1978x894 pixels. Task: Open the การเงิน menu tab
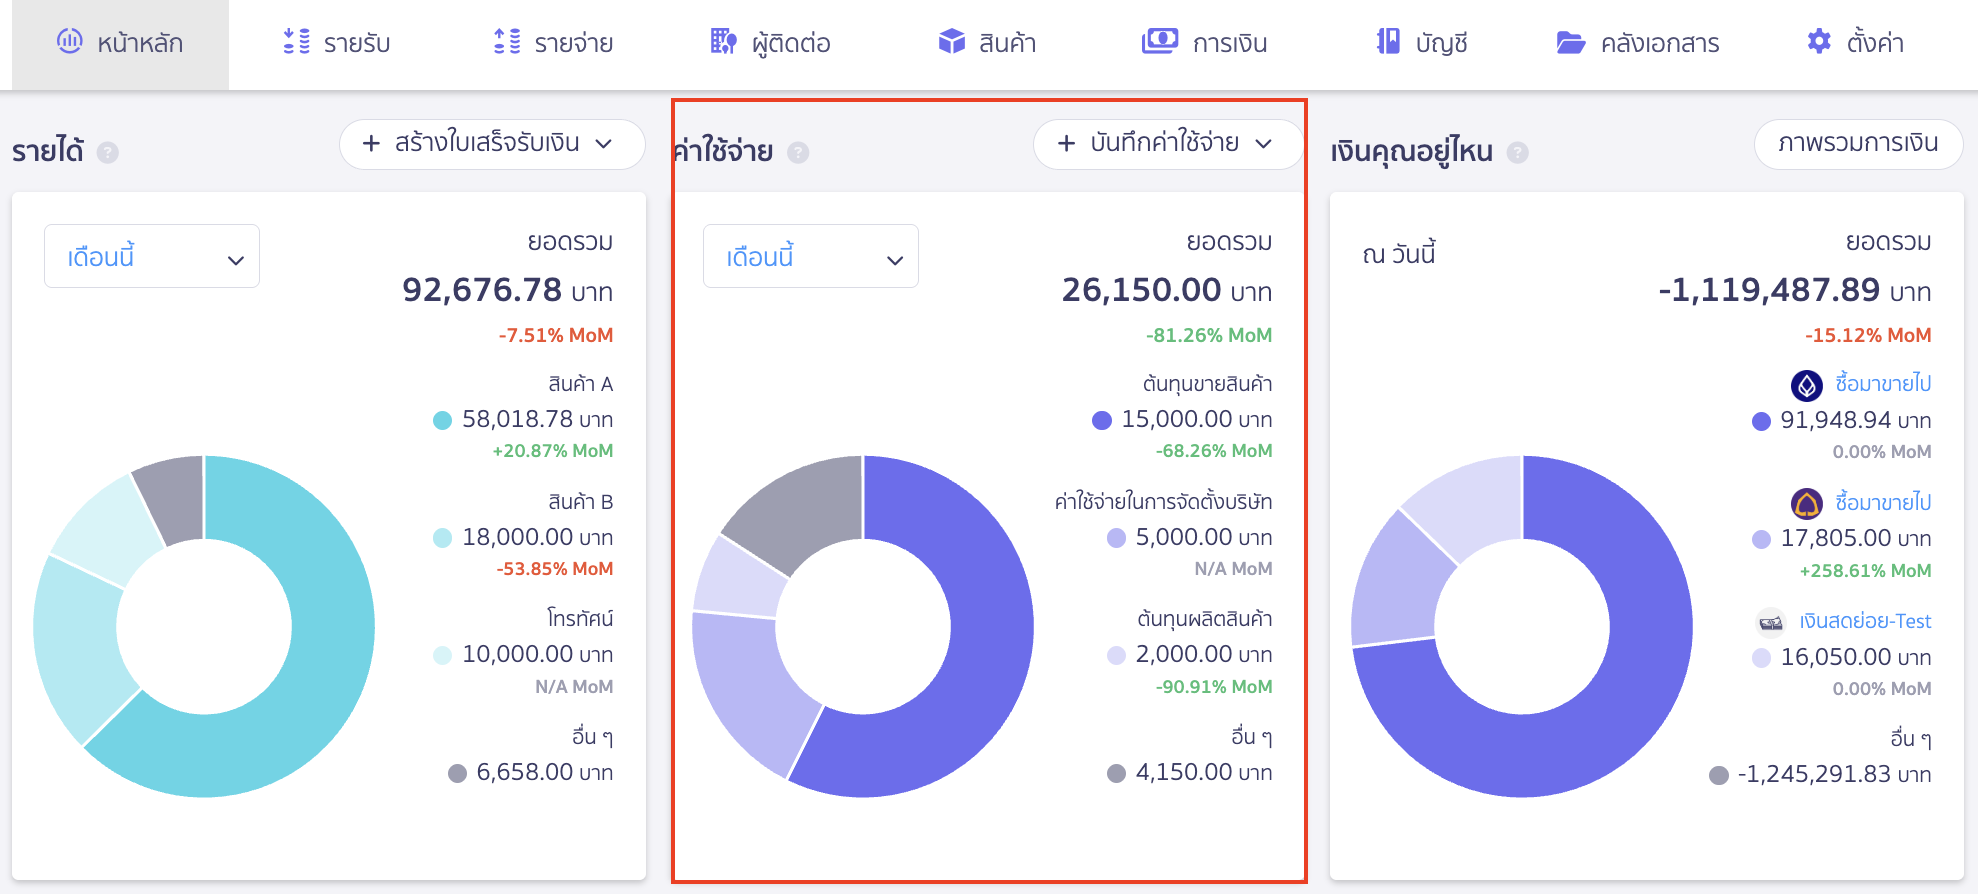(1205, 43)
